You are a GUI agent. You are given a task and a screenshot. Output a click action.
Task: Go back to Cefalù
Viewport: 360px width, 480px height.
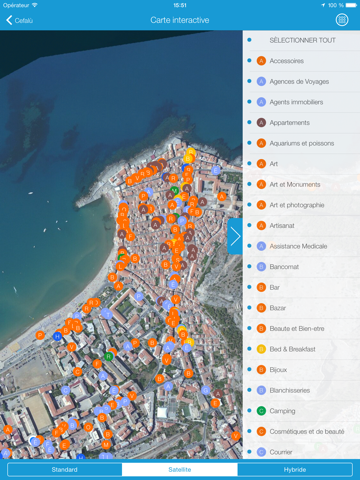click(x=20, y=20)
